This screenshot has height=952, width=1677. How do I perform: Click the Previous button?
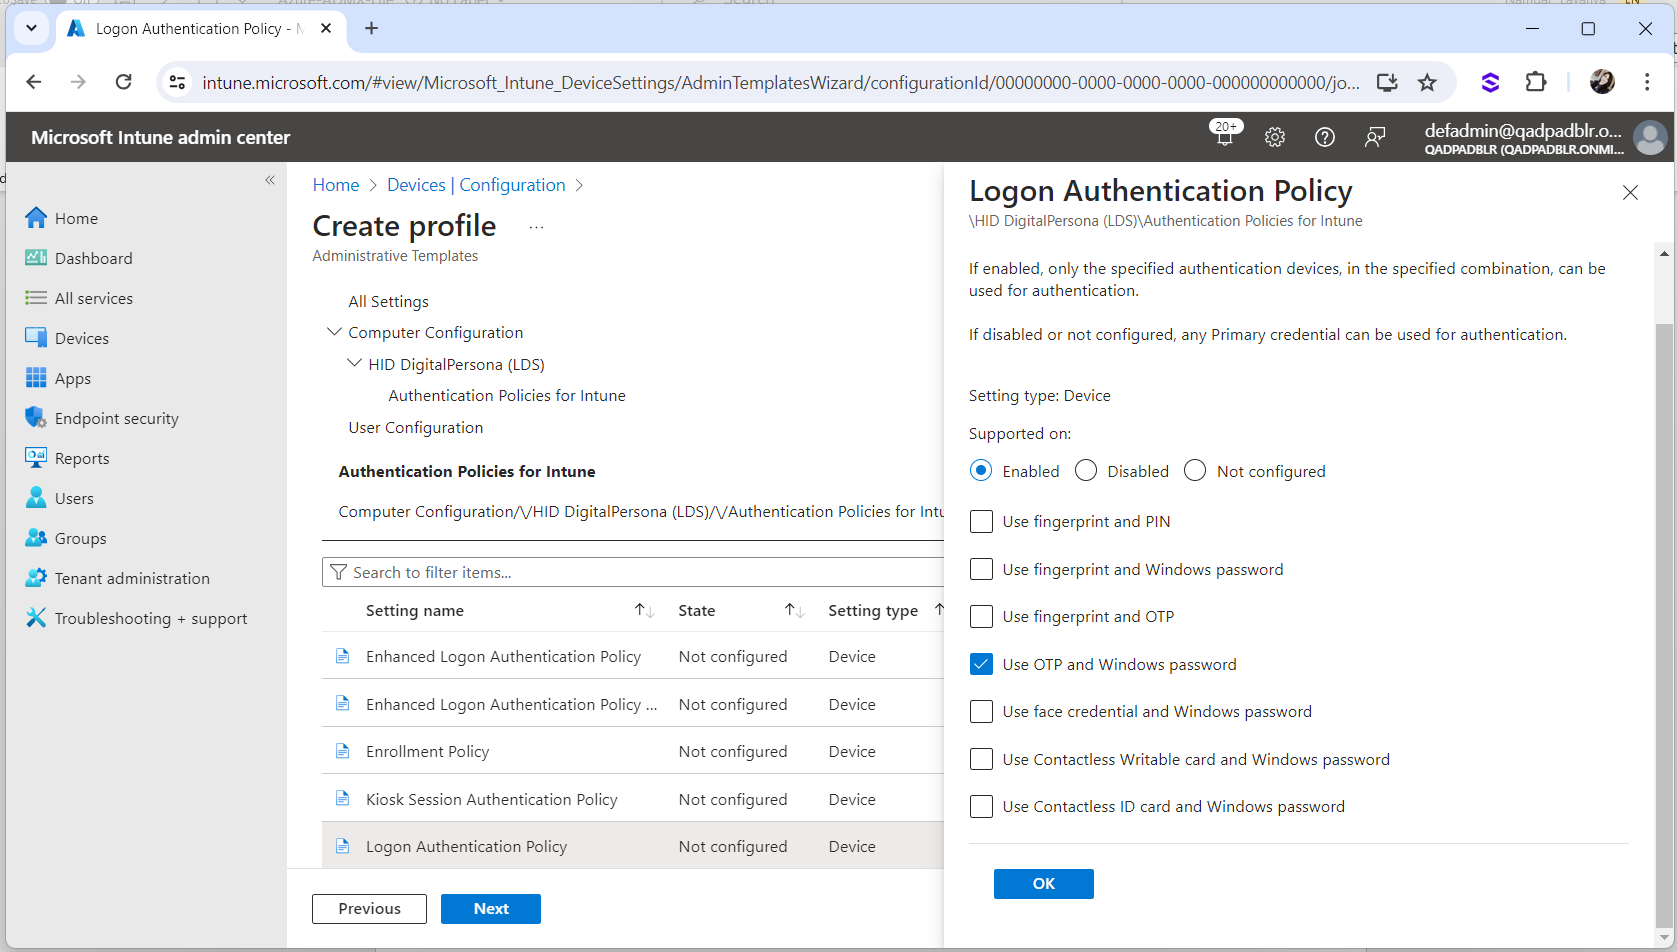tap(369, 908)
